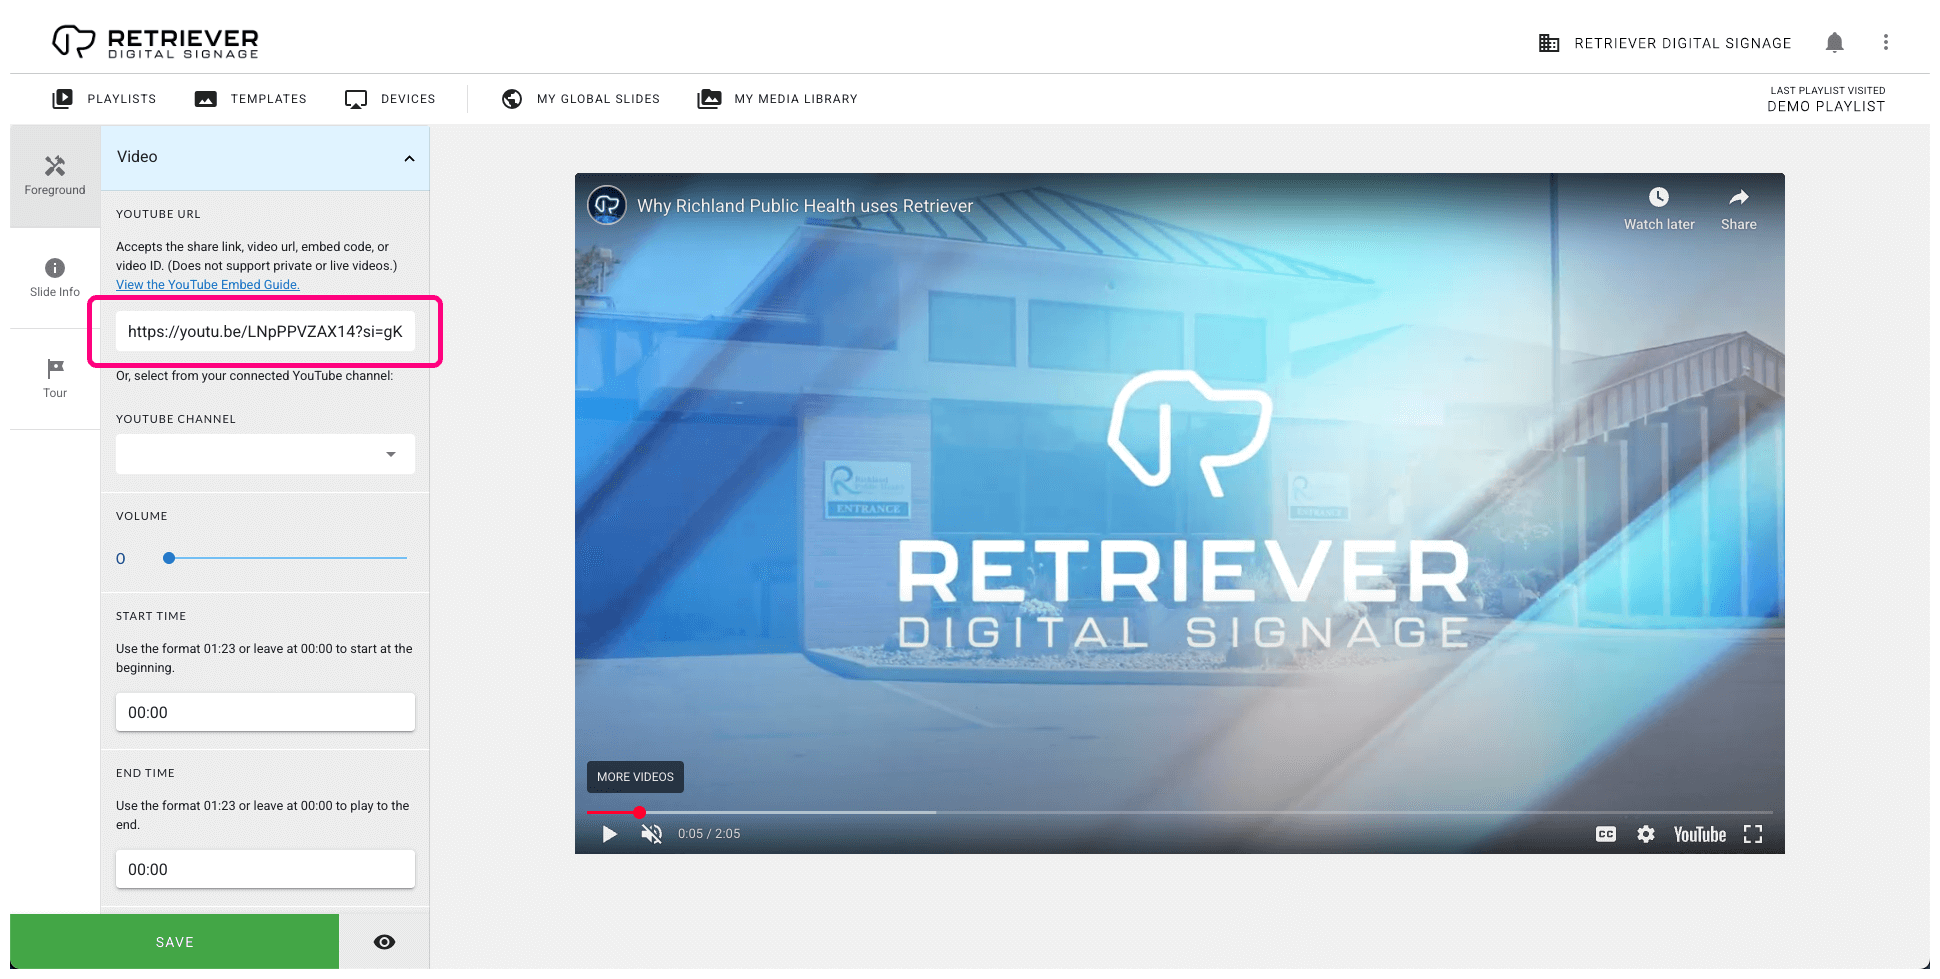Image resolution: width=1940 pixels, height=979 pixels.
Task: Toggle closed captions CC button
Action: coord(1606,834)
